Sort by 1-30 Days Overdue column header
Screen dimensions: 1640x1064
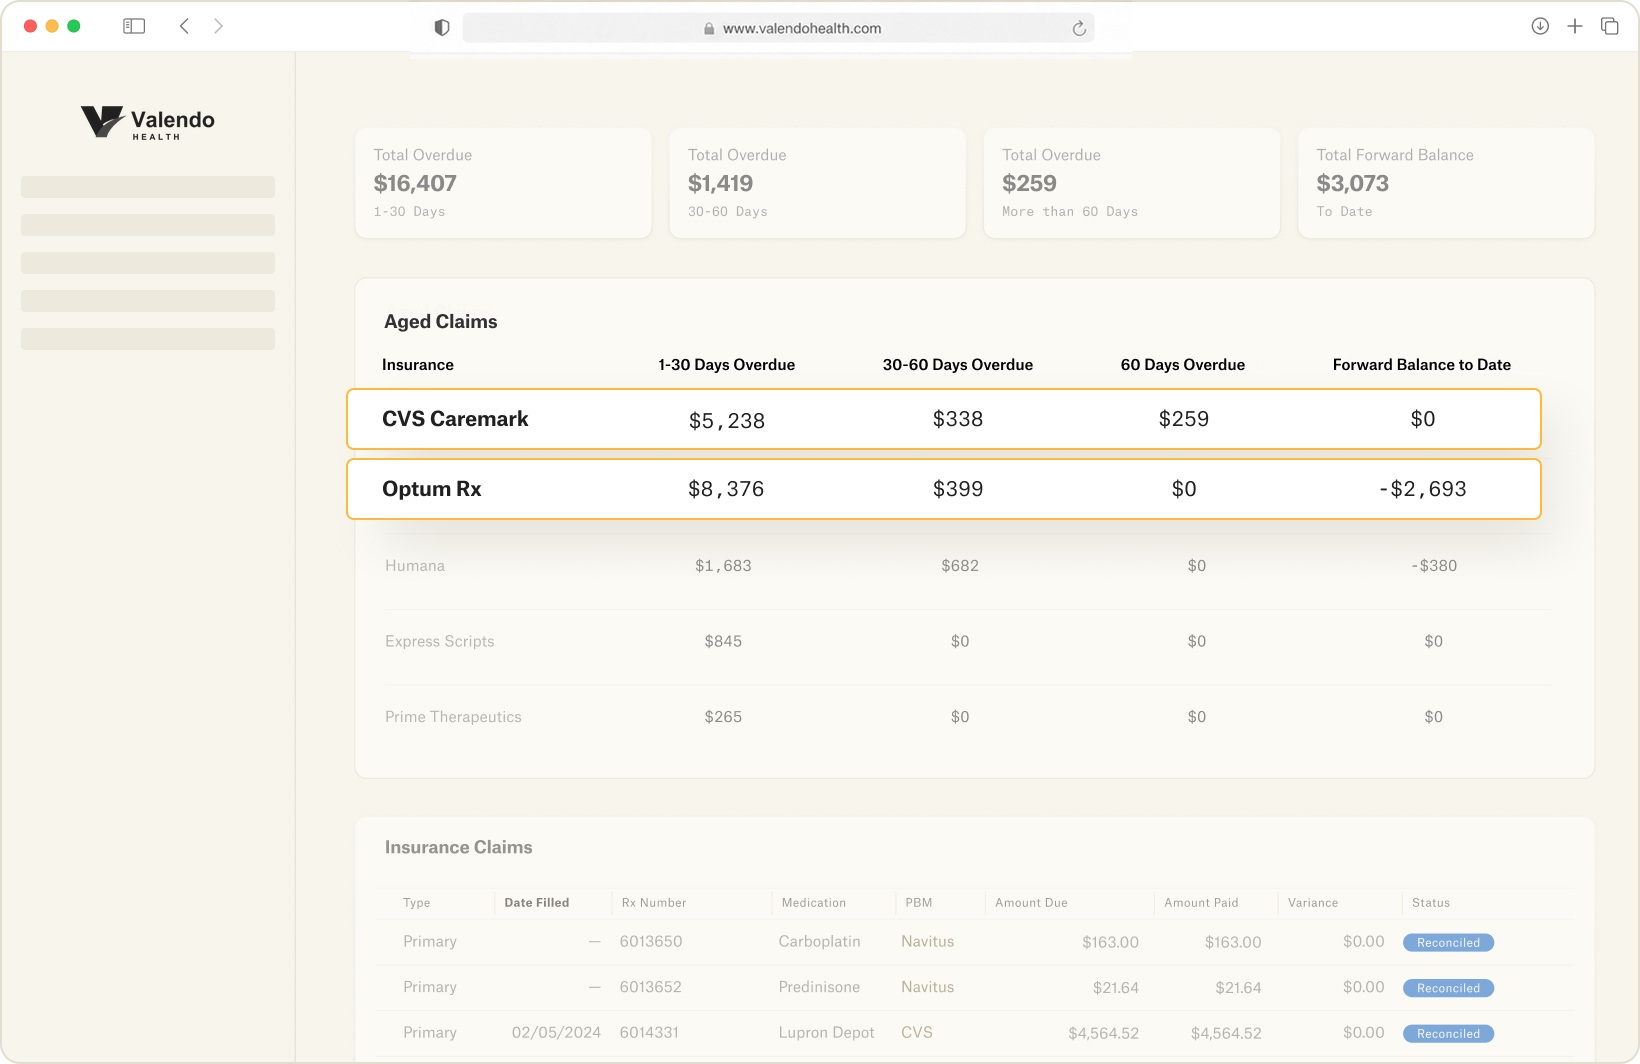pos(727,365)
